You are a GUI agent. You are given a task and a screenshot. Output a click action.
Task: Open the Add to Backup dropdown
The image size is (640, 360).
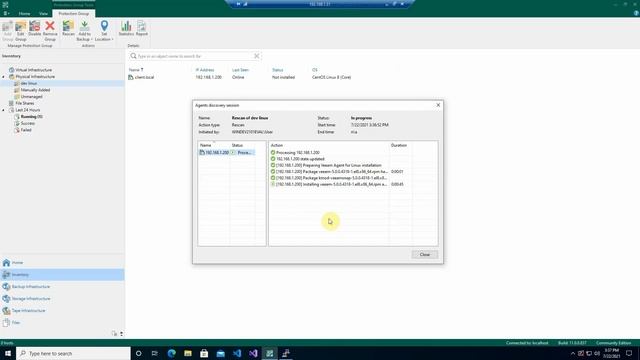point(84,31)
